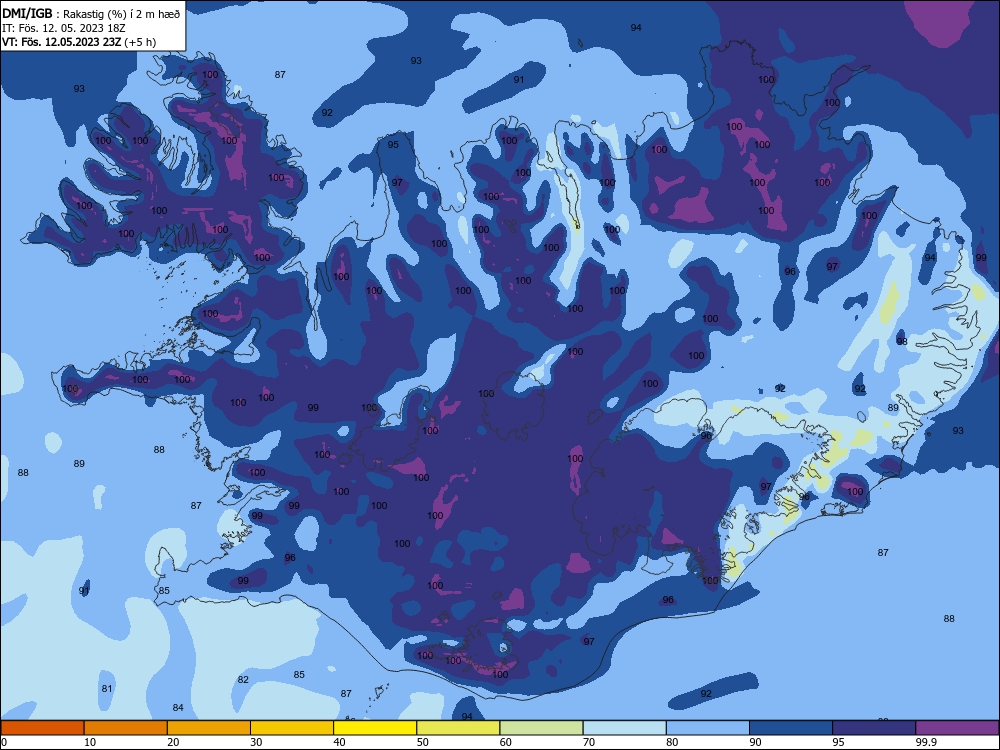Click the legend tick label 50
This screenshot has height=750, width=1000.
point(423,742)
